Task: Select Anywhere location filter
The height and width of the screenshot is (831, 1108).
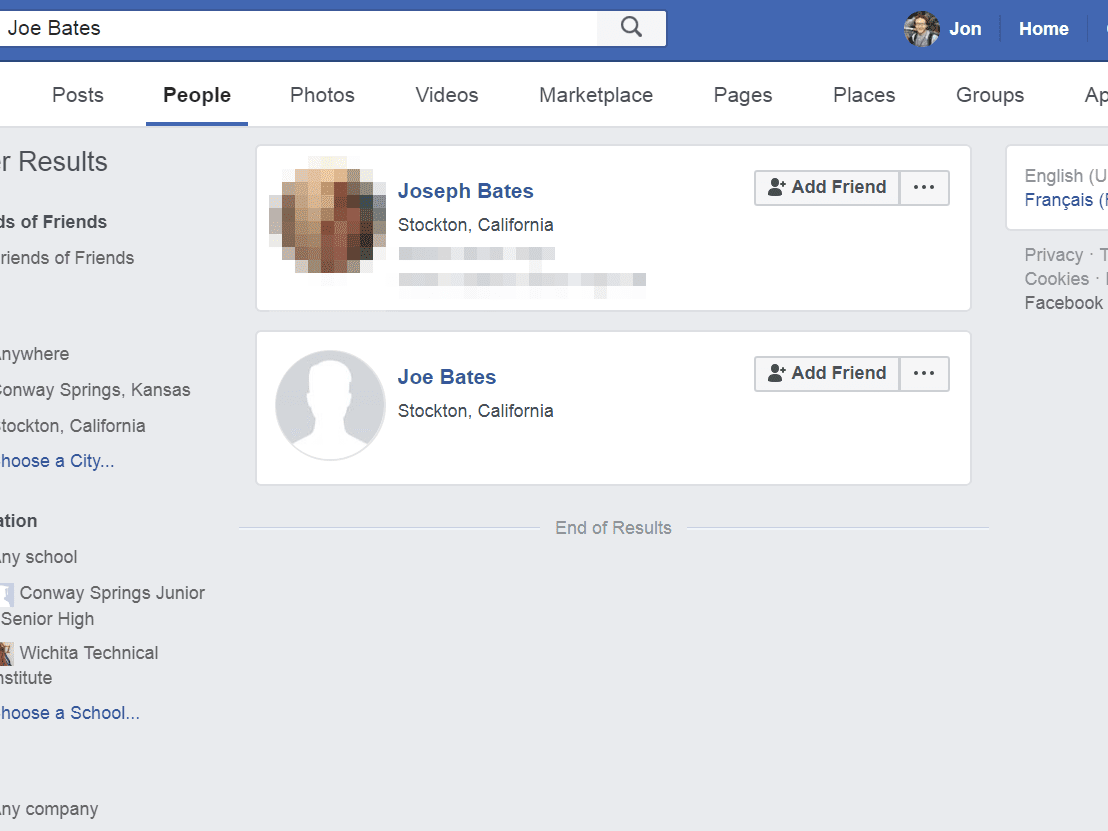Action: pyautogui.click(x=34, y=354)
